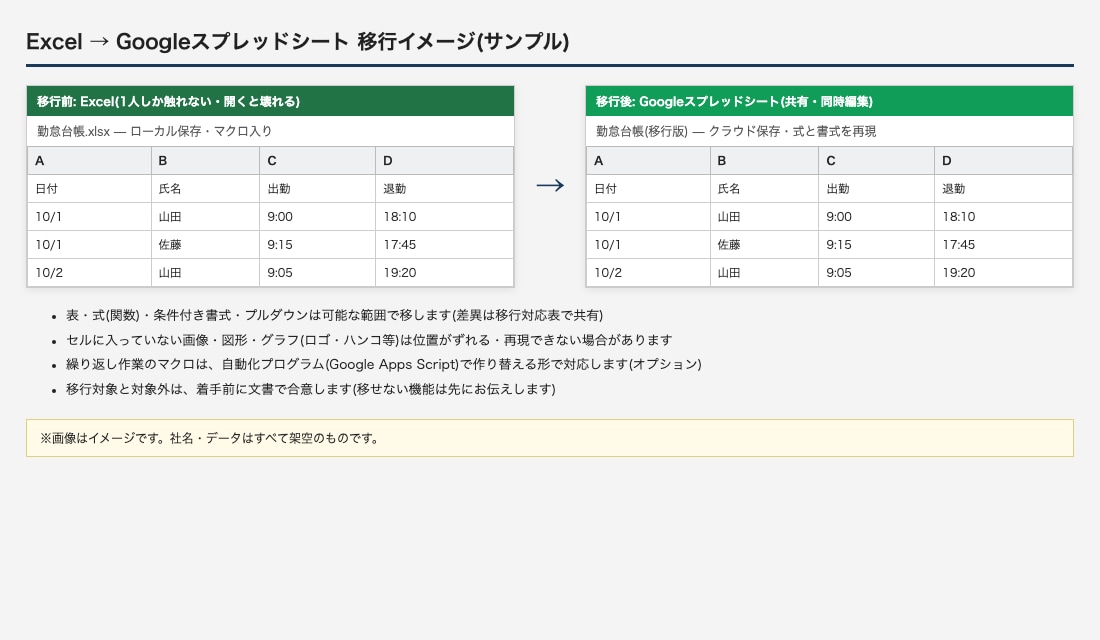The width and height of the screenshot is (1100, 640).
Task: Click "10/1" in the 佐藤 row of 移行前 table
Action: (x=89, y=245)
